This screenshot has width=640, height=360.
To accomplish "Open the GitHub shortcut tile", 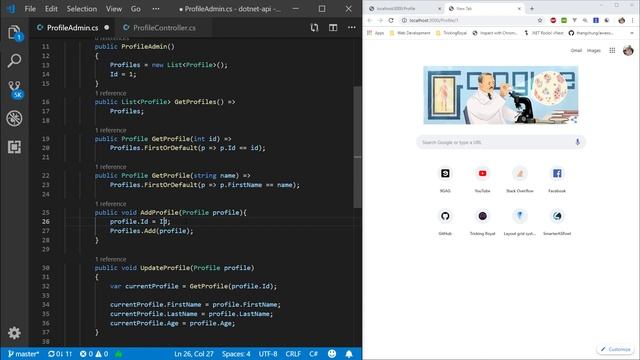I will click(445, 222).
